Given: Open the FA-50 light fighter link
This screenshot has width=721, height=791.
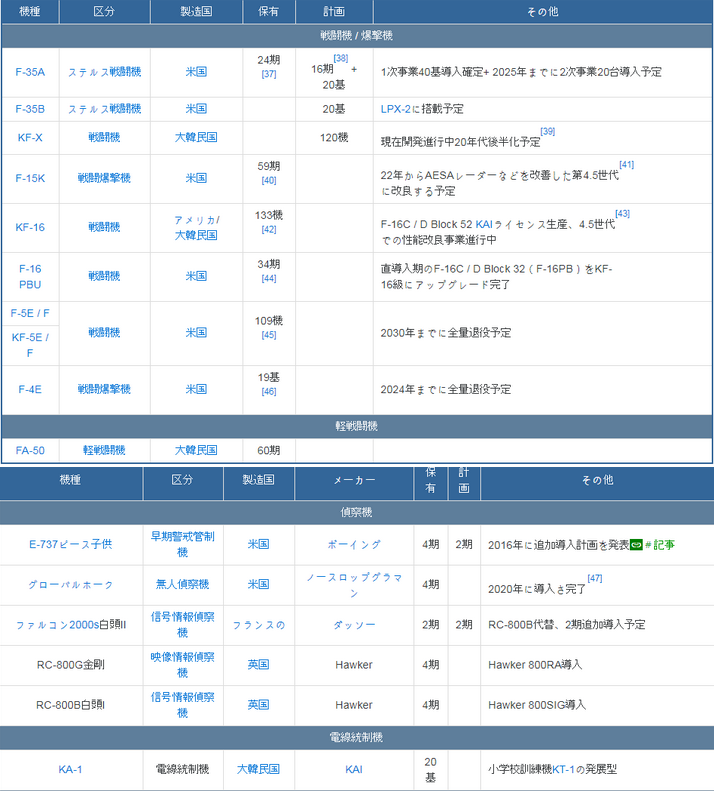Looking at the screenshot, I should pyautogui.click(x=30, y=451).
